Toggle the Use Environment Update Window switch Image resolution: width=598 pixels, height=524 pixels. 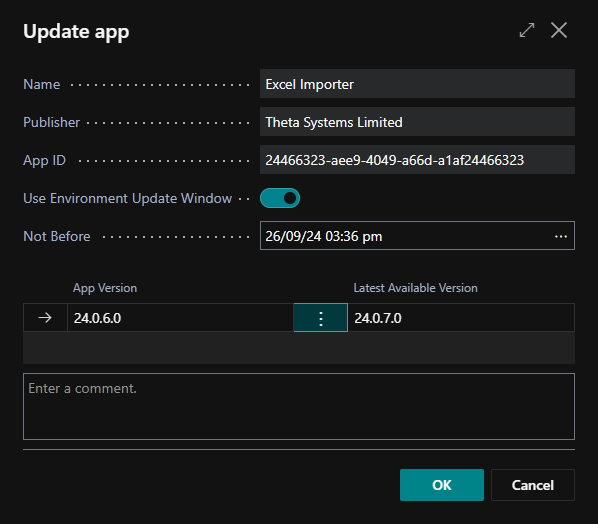tap(280, 198)
